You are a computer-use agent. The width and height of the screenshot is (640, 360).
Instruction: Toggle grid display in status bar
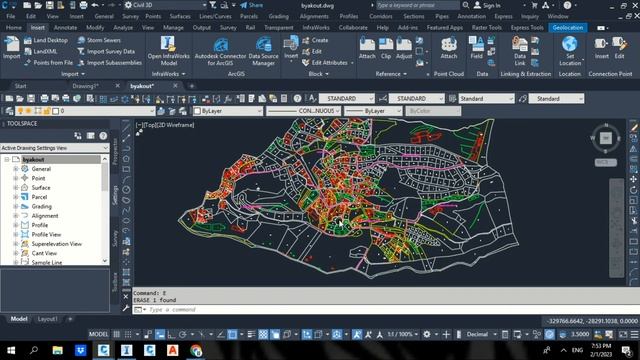point(117,334)
